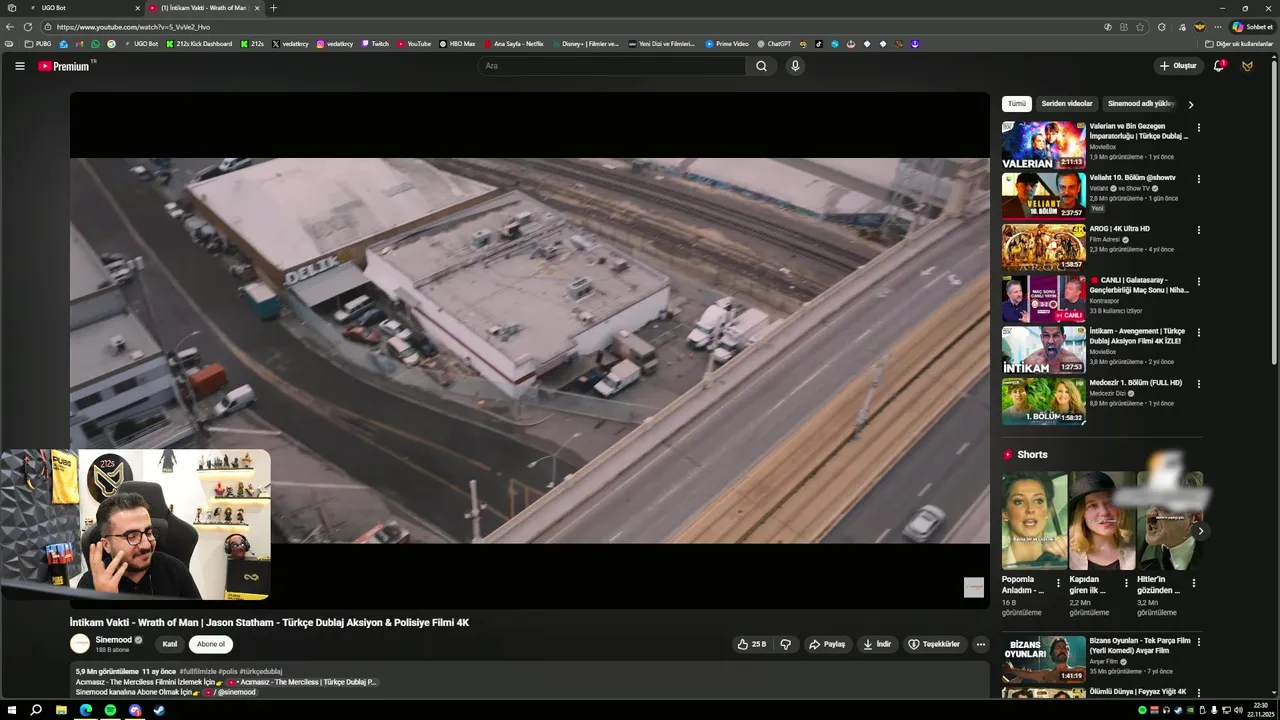The height and width of the screenshot is (720, 1280).
Task: Open more actions ellipsis under video
Action: tap(981, 644)
